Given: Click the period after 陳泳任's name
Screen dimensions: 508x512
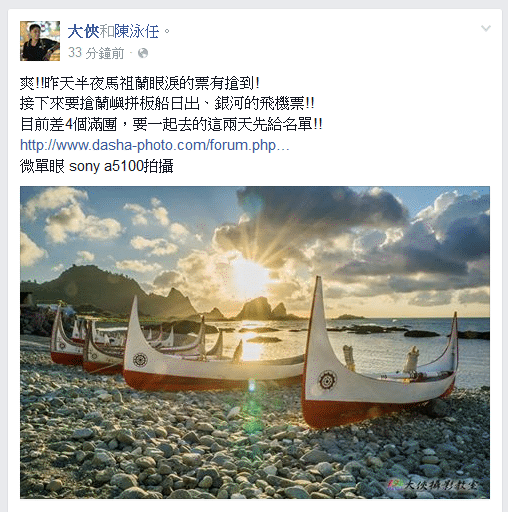Looking at the screenshot, I should pyautogui.click(x=167, y=32).
